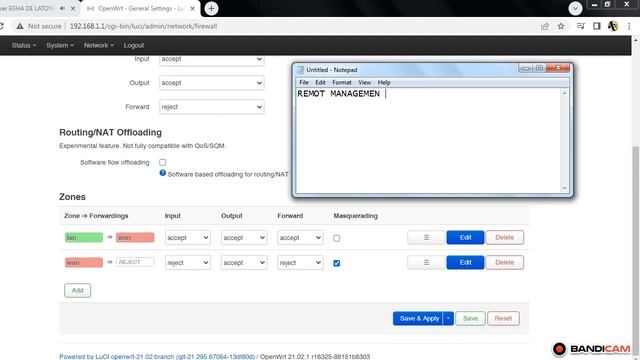The height and width of the screenshot is (360, 640).
Task: Open the Chrome profile avatar
Action: coord(613,26)
